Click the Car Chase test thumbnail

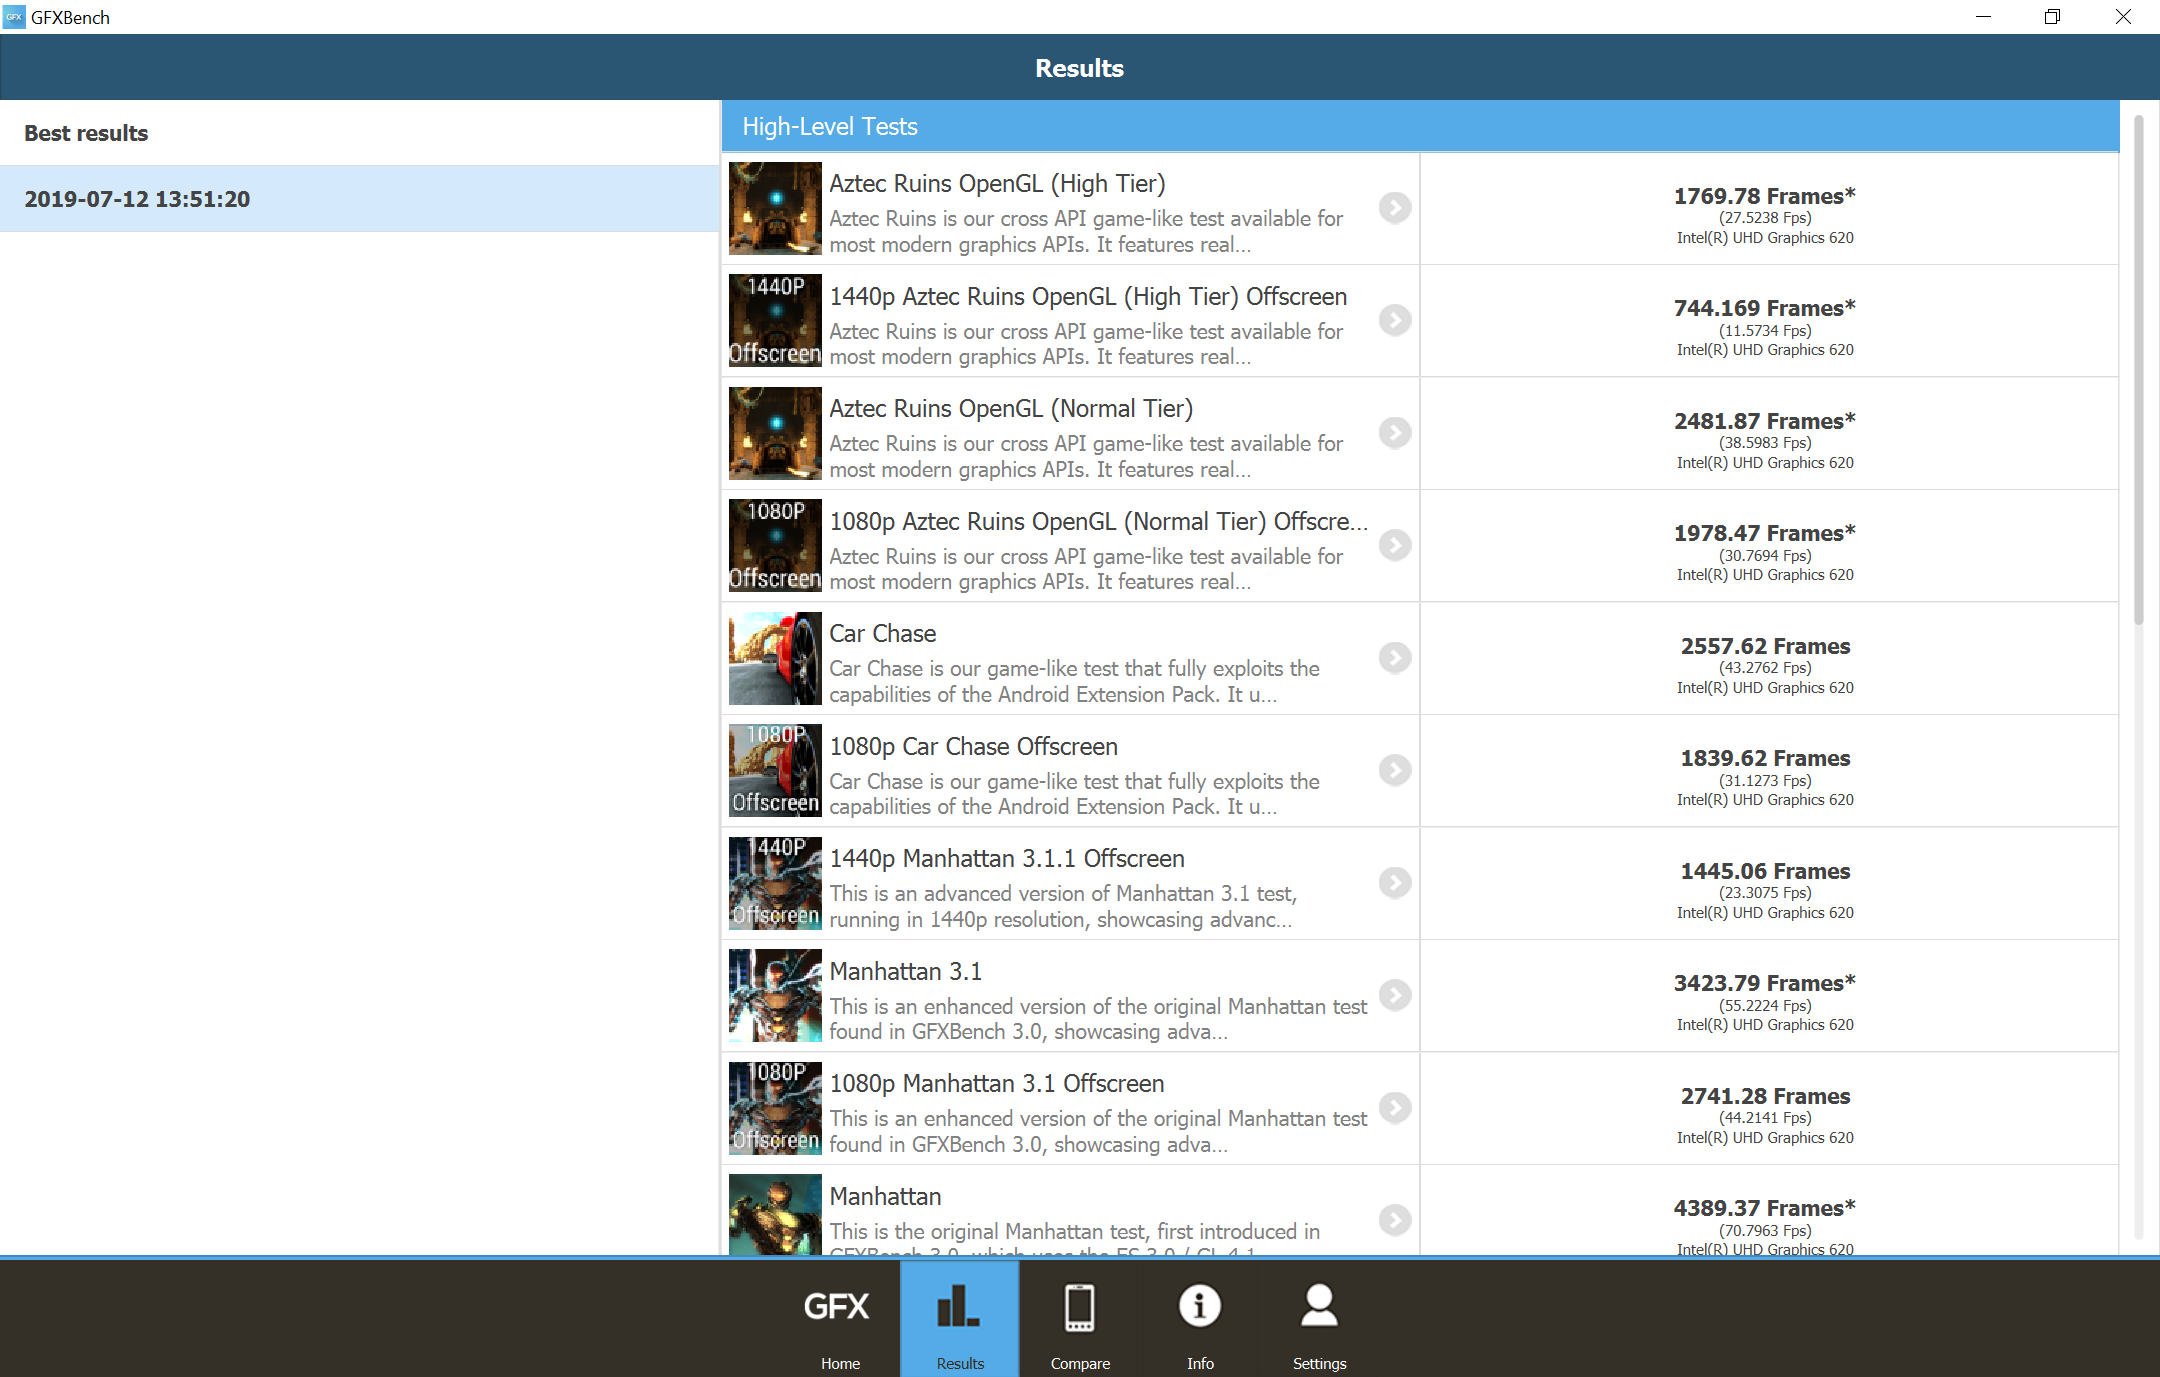775,658
